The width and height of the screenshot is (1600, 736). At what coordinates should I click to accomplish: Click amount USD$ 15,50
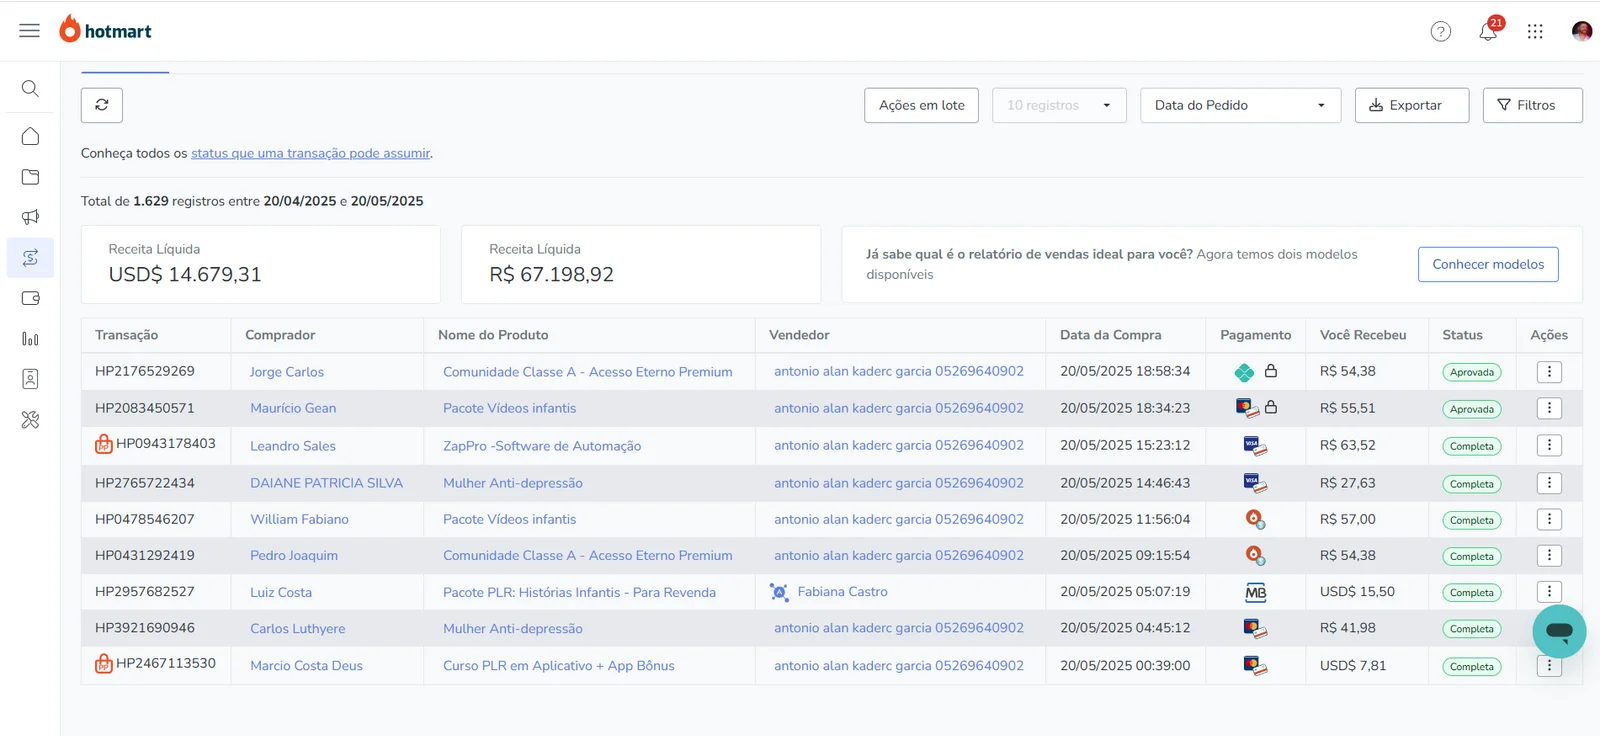[1357, 592]
